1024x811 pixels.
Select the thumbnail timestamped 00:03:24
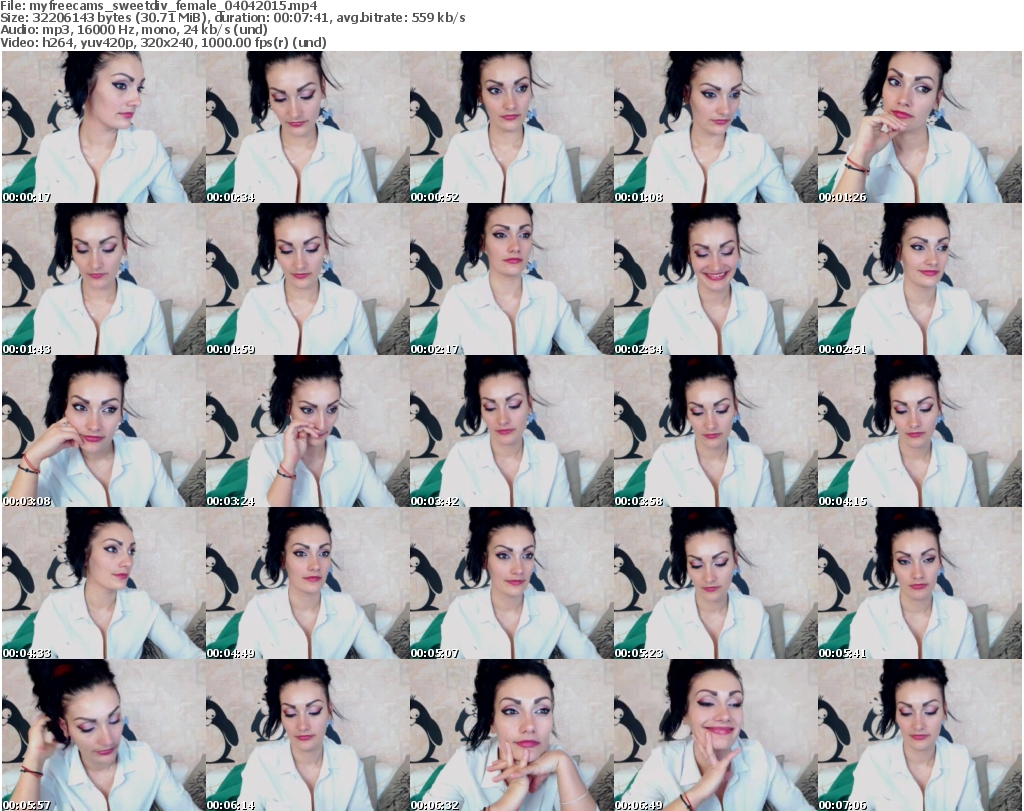pos(308,432)
